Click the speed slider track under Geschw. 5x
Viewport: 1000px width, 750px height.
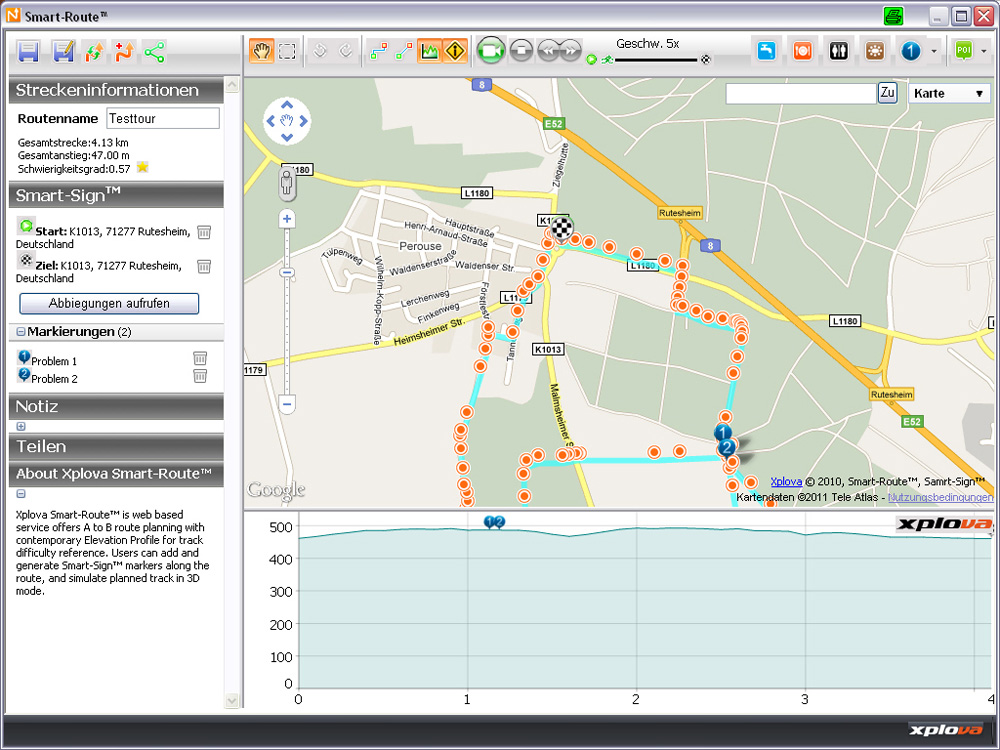point(656,60)
